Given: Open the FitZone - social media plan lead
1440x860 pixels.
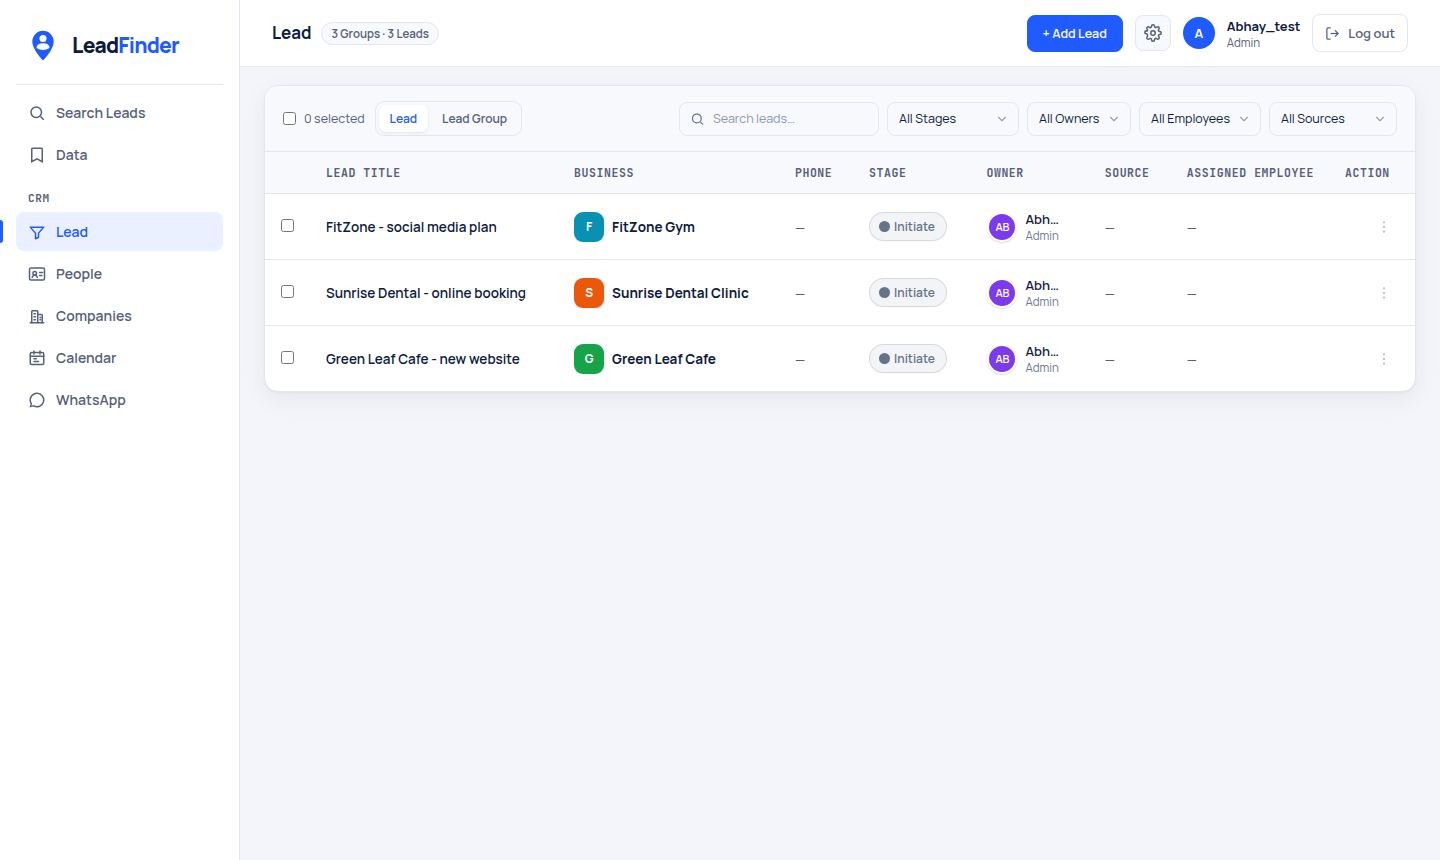Looking at the screenshot, I should pyautogui.click(x=411, y=227).
